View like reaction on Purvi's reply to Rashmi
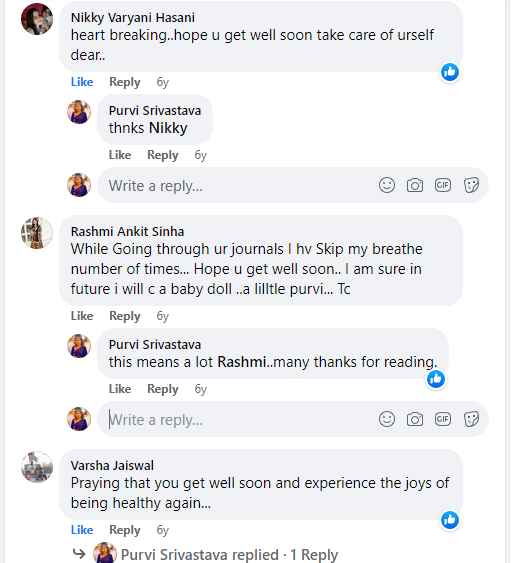Image resolution: width=511 pixels, height=563 pixels. [436, 379]
